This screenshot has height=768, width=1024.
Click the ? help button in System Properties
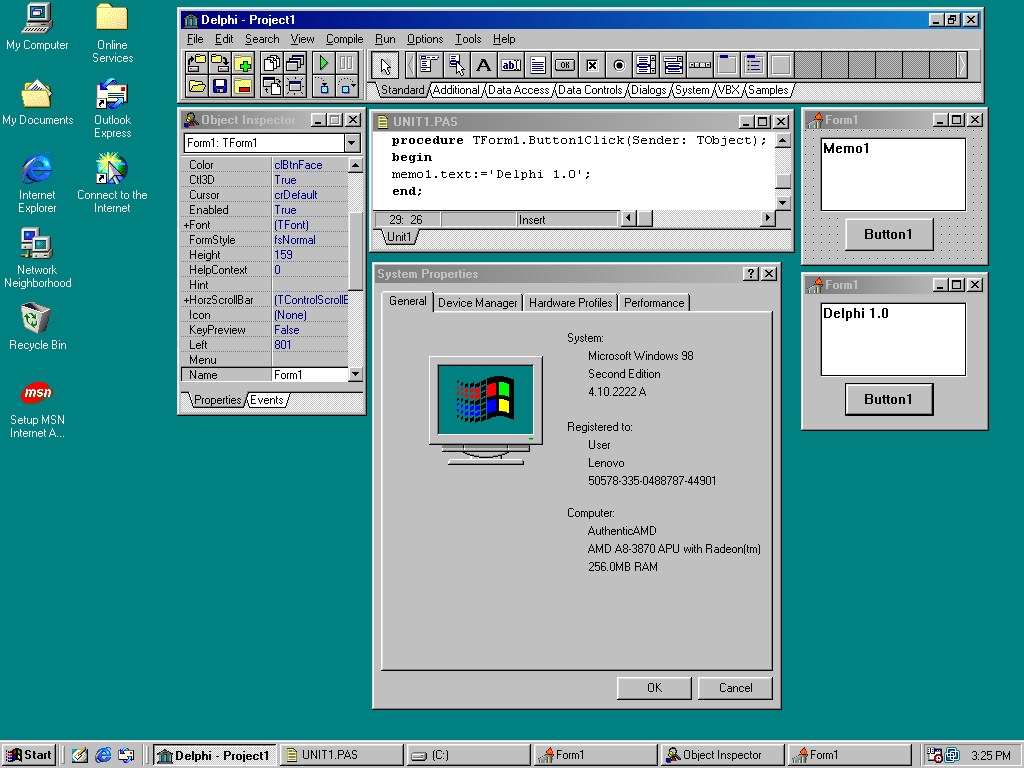pos(750,274)
